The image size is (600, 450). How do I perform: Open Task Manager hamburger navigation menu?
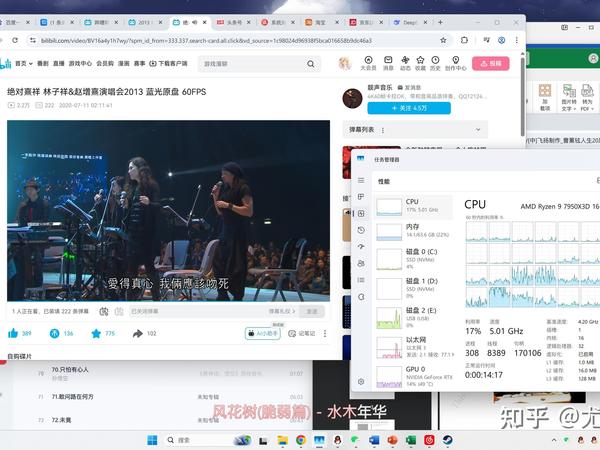pos(361,180)
